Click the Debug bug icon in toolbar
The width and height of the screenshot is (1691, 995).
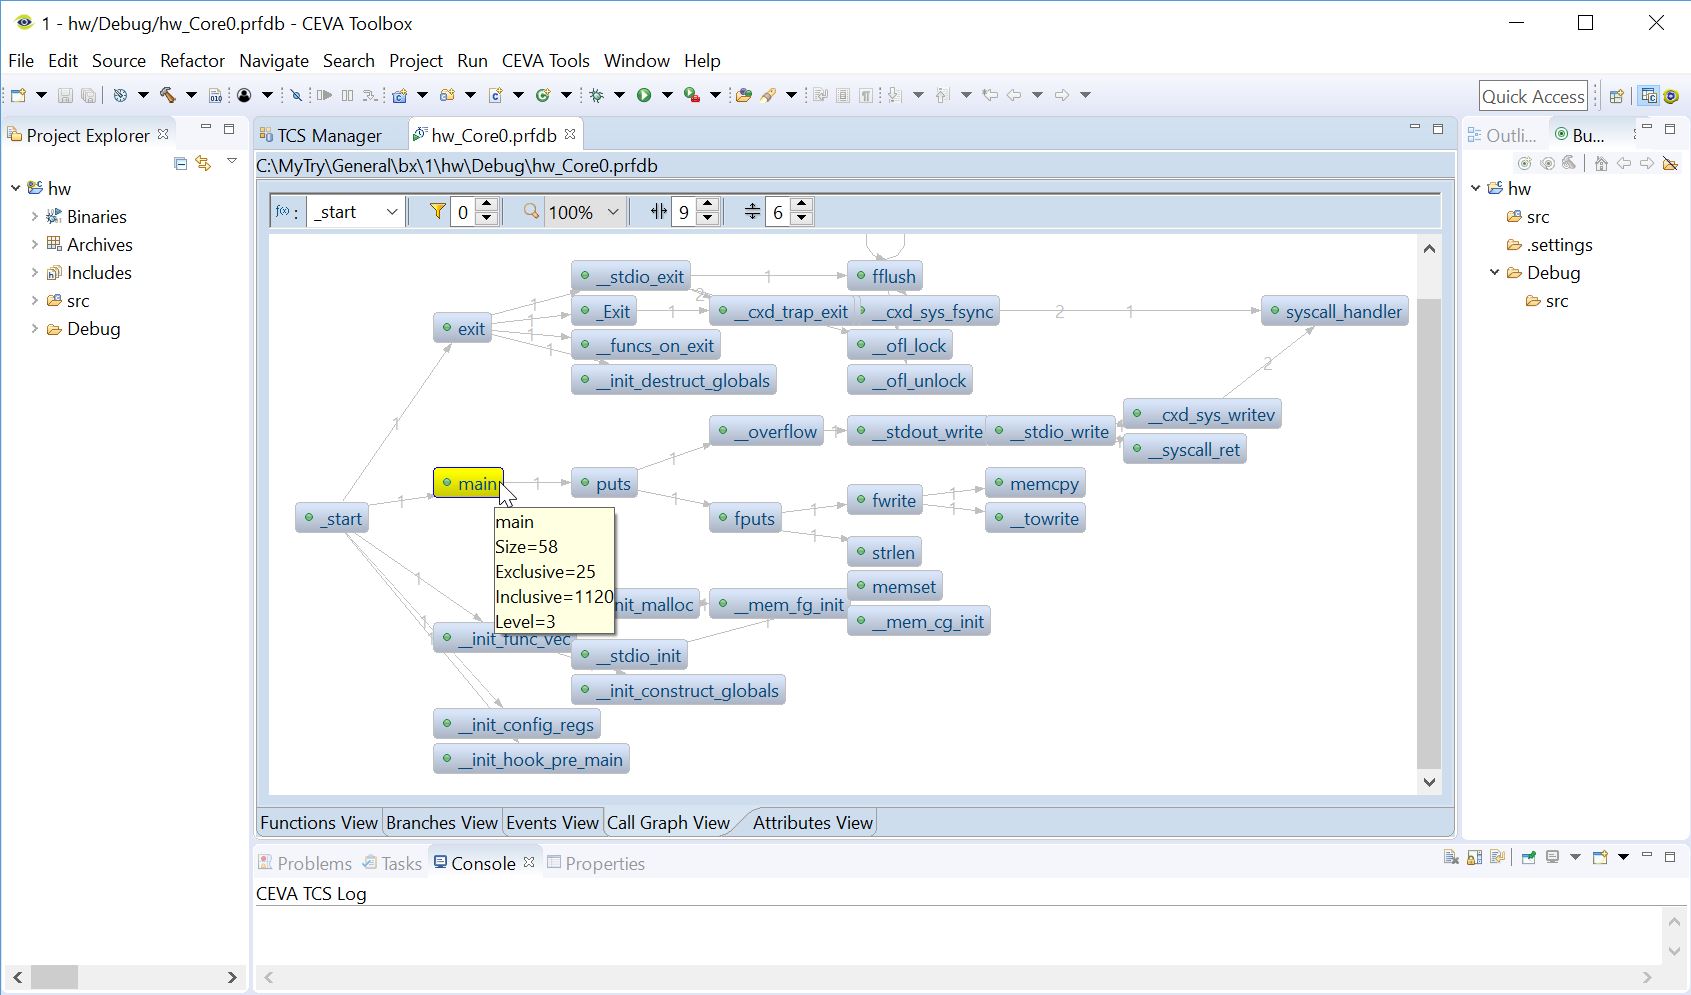[x=597, y=95]
